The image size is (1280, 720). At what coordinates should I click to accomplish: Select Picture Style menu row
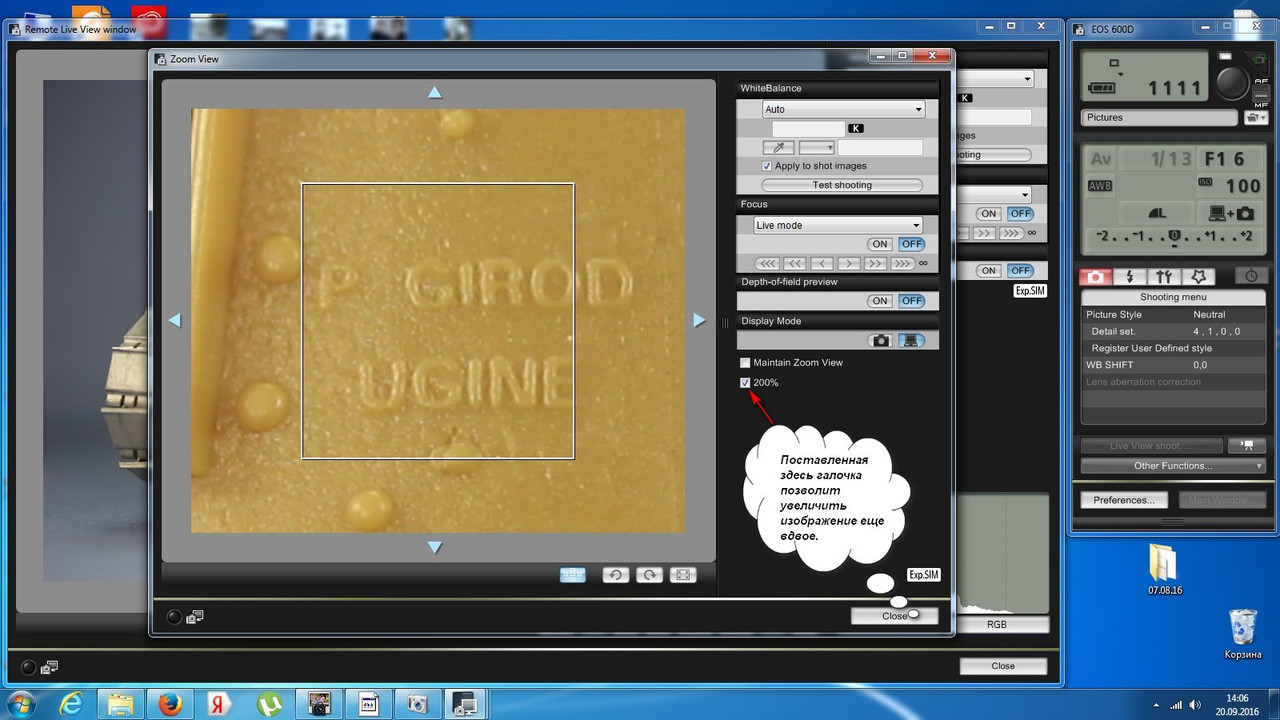1173,314
